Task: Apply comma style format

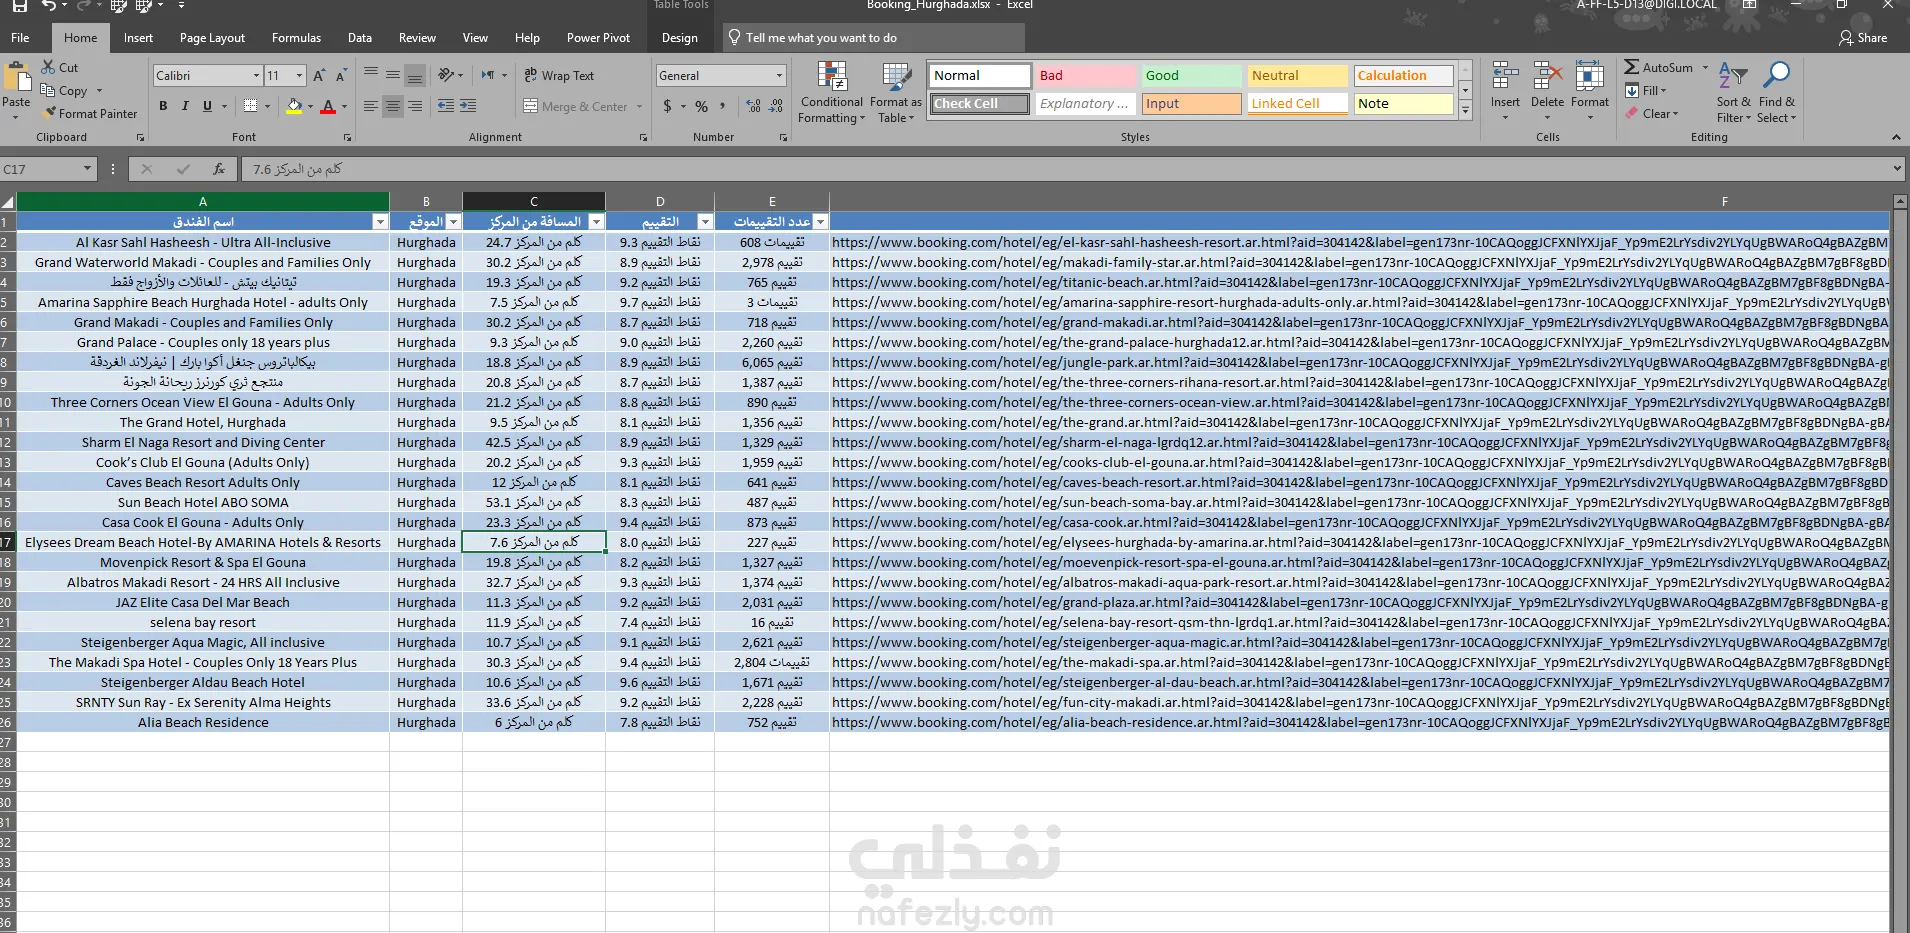Action: (722, 106)
